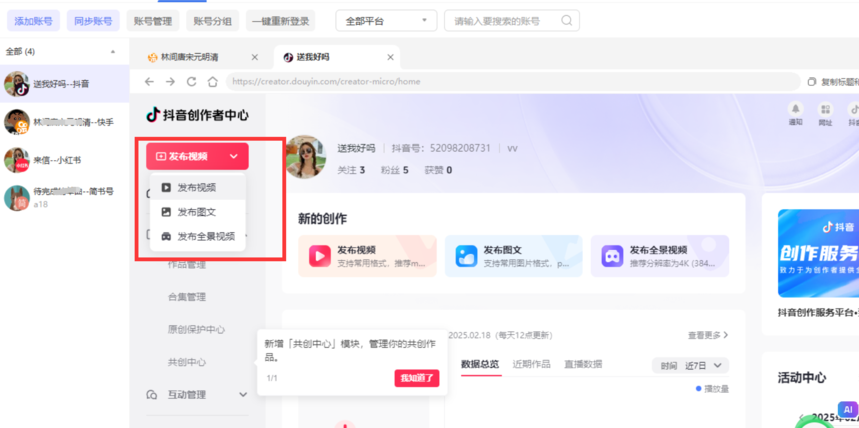
Task: Click the home icon
Action: (x=213, y=82)
